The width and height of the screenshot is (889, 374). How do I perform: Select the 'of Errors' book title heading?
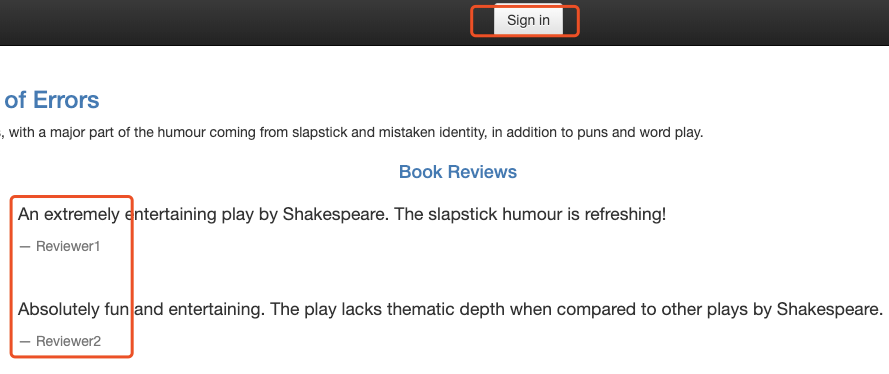(x=52, y=100)
